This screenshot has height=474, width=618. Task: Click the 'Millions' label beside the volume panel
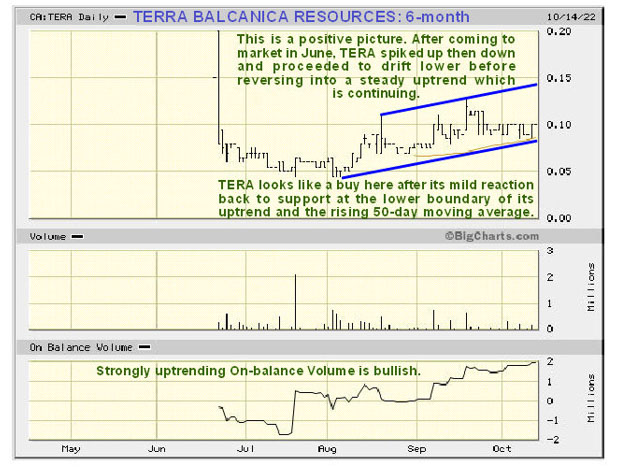[590, 287]
